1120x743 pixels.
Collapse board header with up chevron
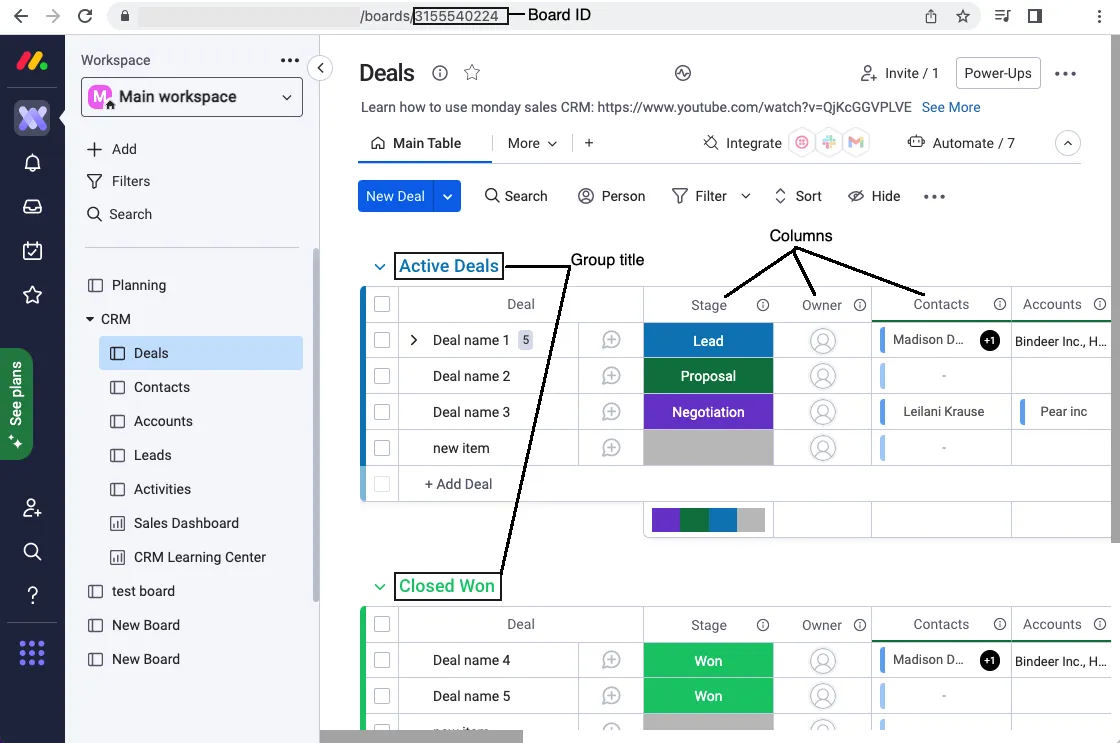coord(1068,143)
